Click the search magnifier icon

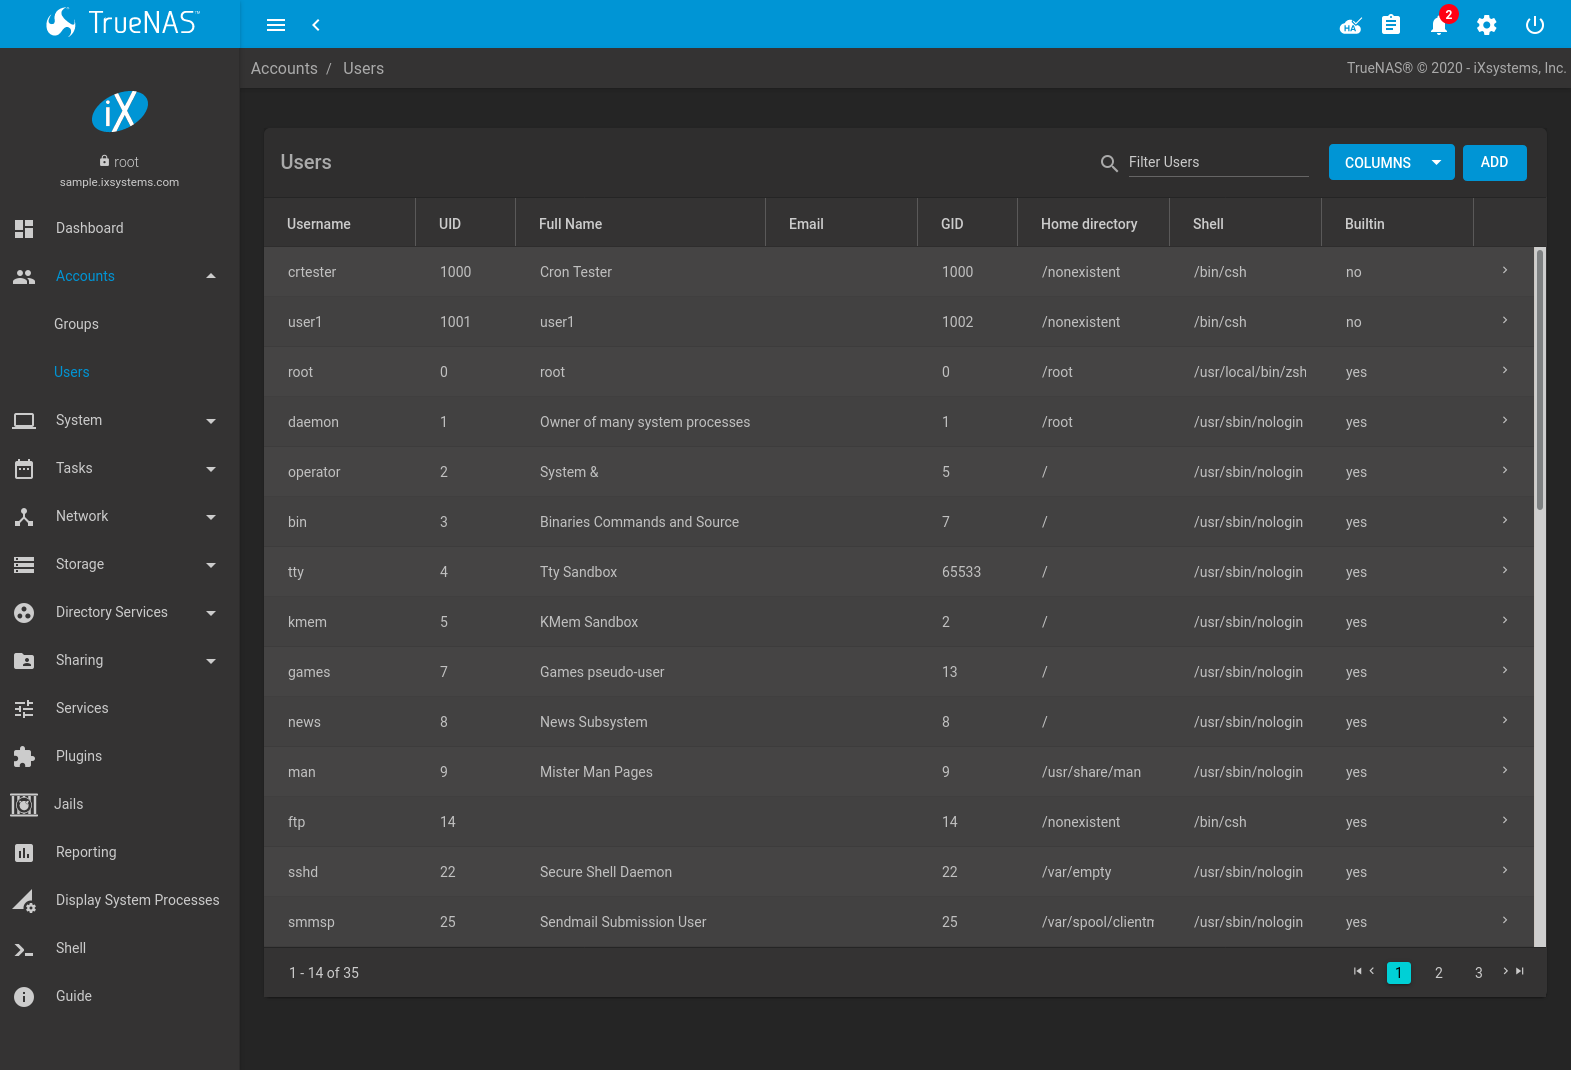(1109, 163)
